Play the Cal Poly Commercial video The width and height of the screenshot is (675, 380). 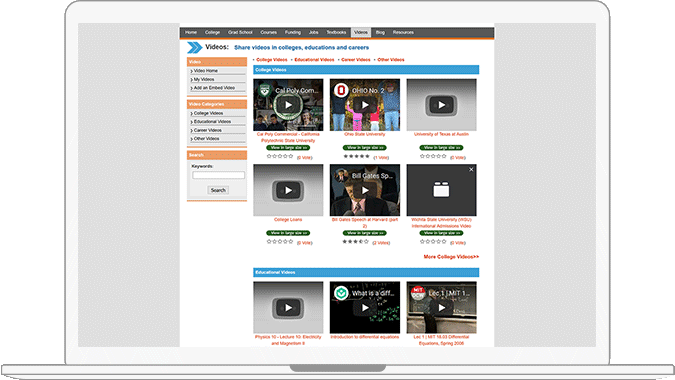(288, 105)
